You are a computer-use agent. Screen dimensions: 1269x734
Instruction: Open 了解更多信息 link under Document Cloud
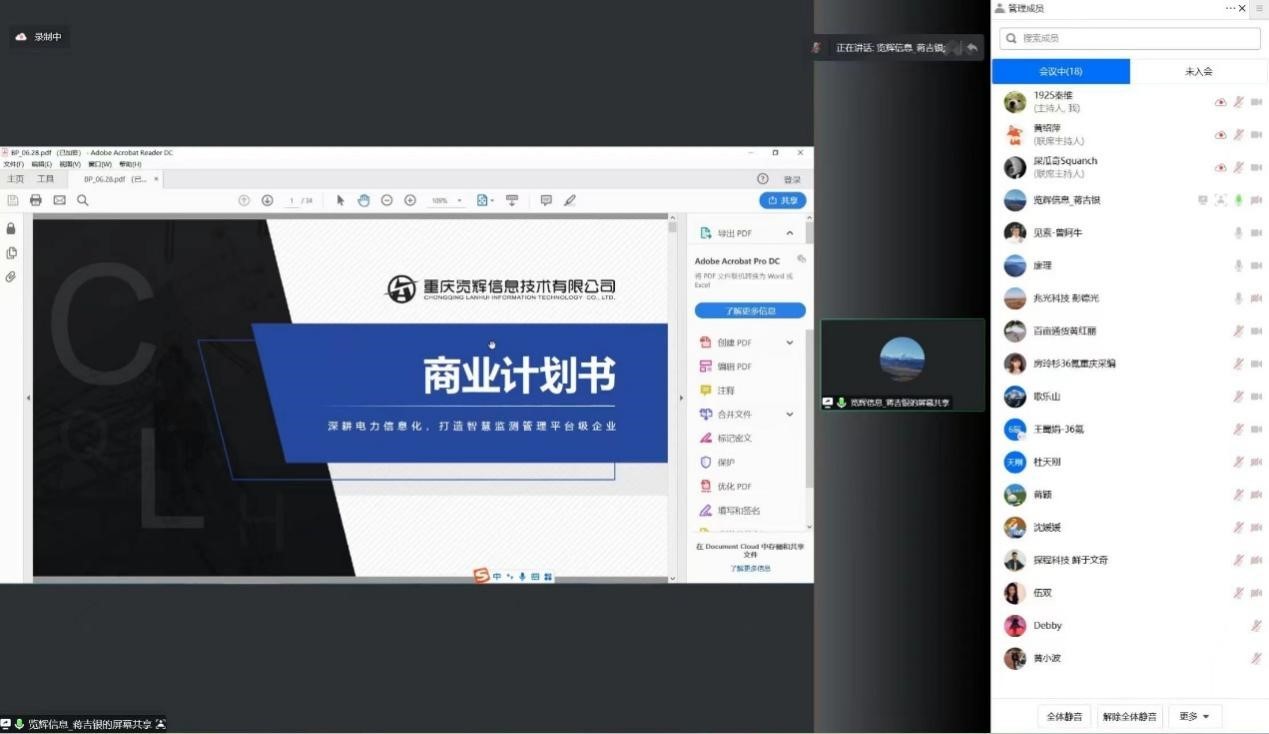click(x=750, y=568)
